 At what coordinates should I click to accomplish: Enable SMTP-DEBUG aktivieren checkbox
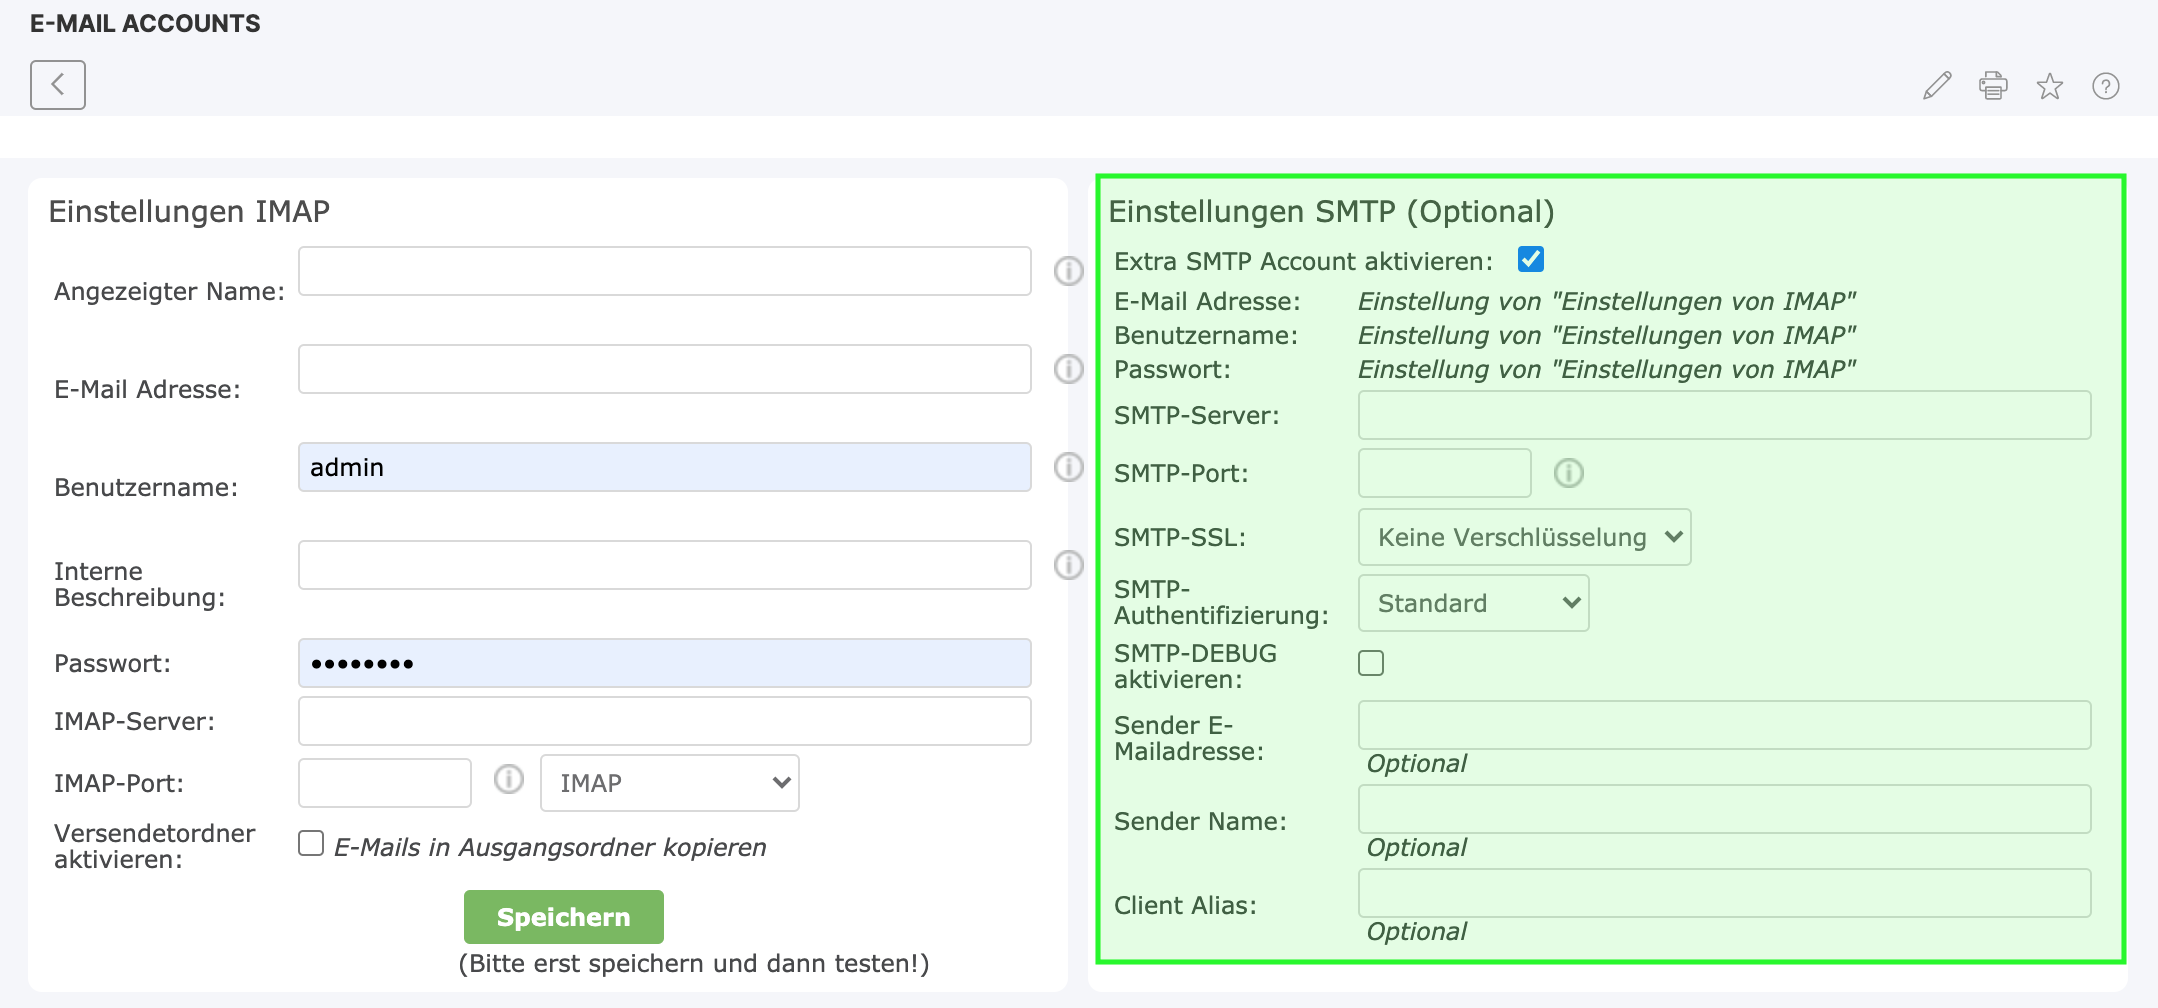click(1371, 663)
